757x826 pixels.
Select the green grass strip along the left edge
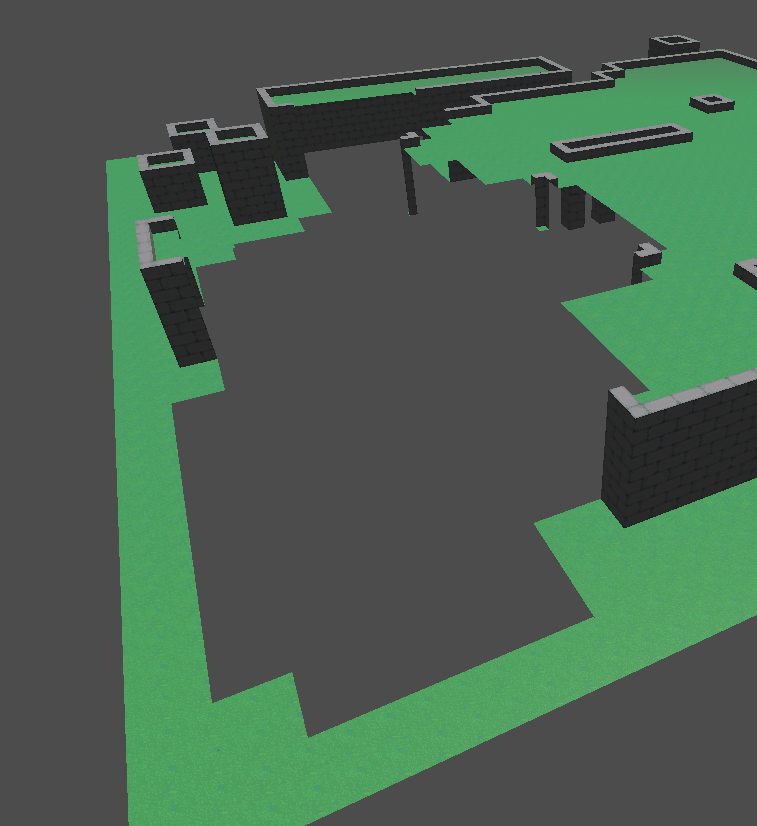click(150, 550)
